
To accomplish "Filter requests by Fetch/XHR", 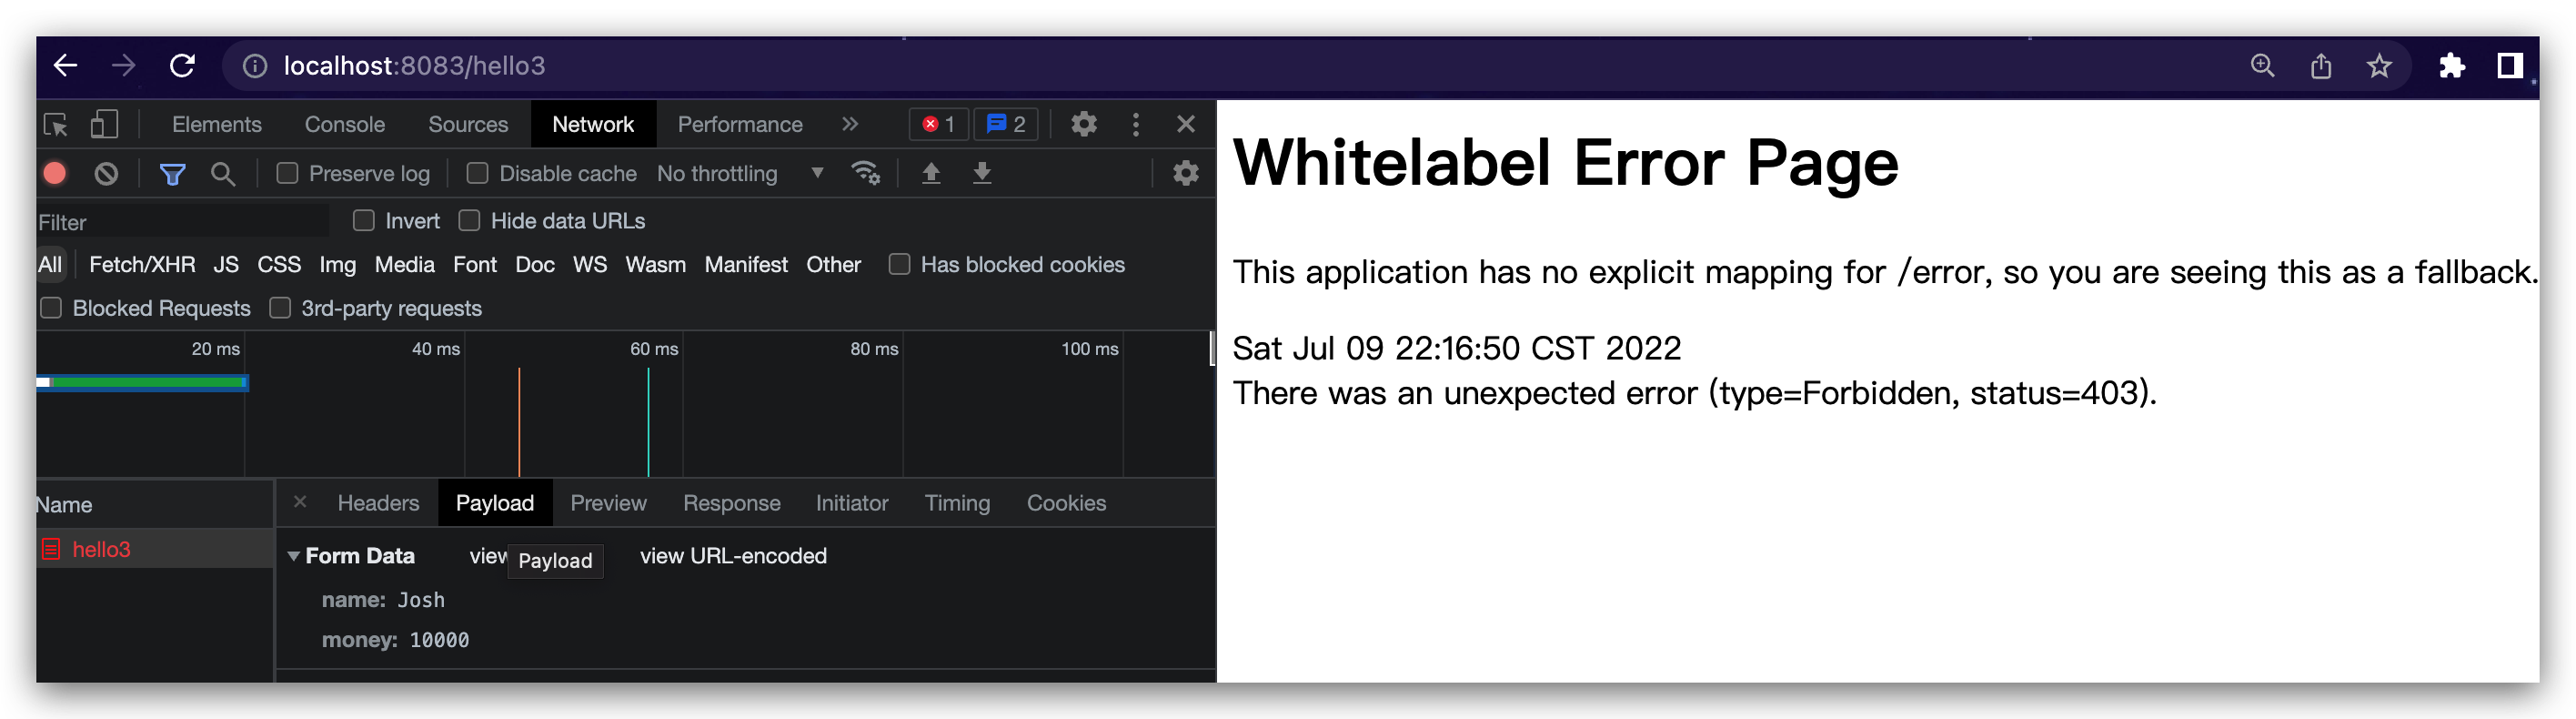I will pyautogui.click(x=142, y=265).
